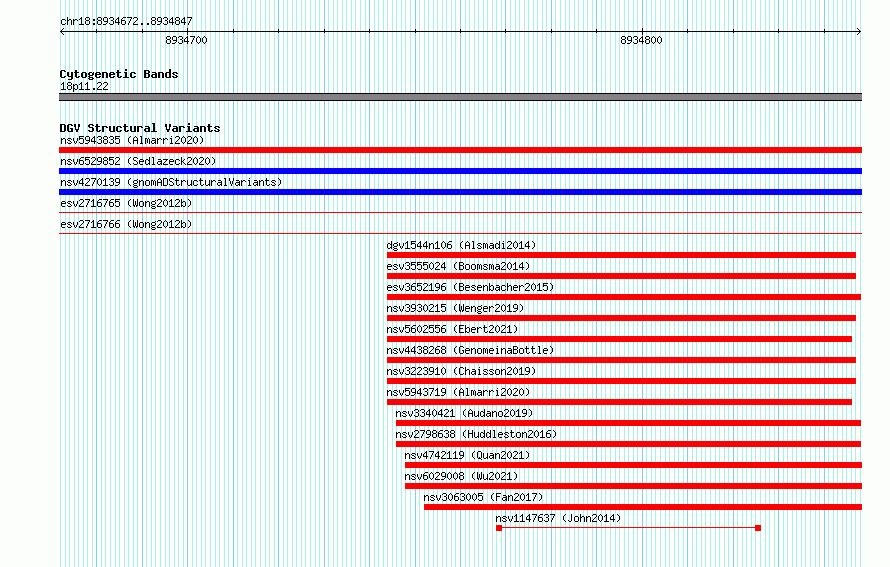
Task: Click nsv5602556 (Ebert2021) label
Action: click(452, 329)
